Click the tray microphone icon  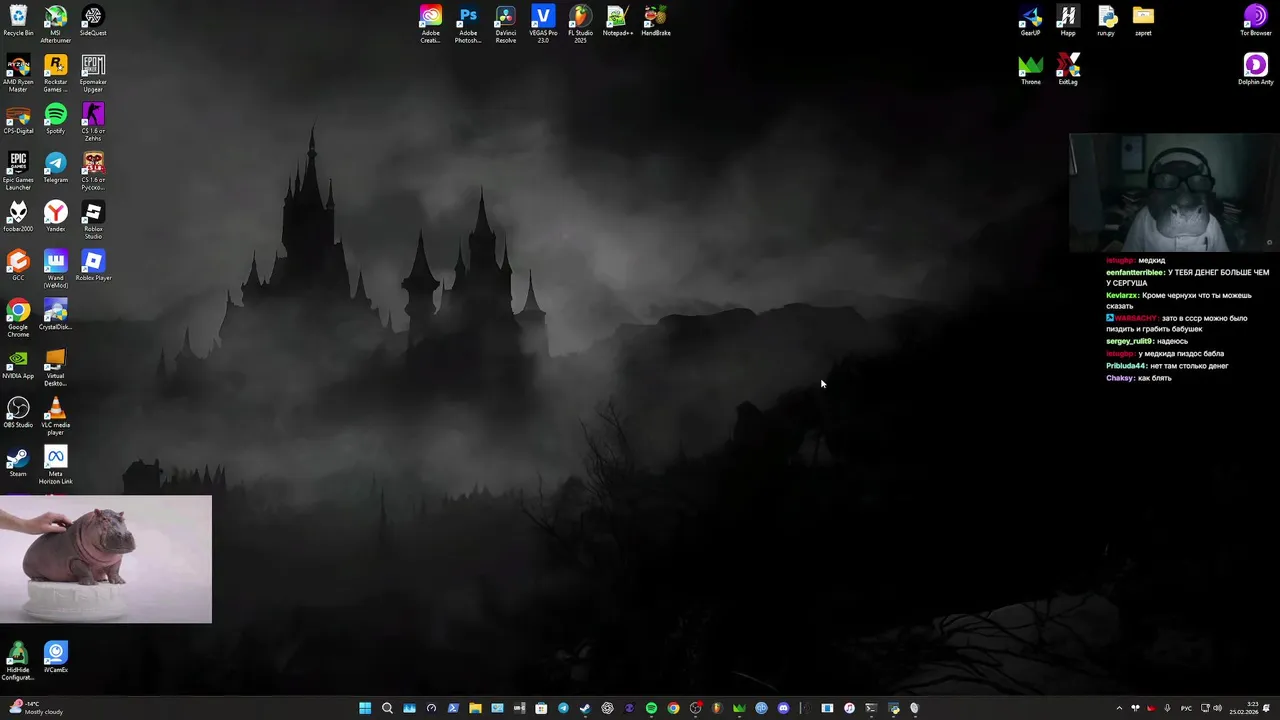pos(1167,708)
